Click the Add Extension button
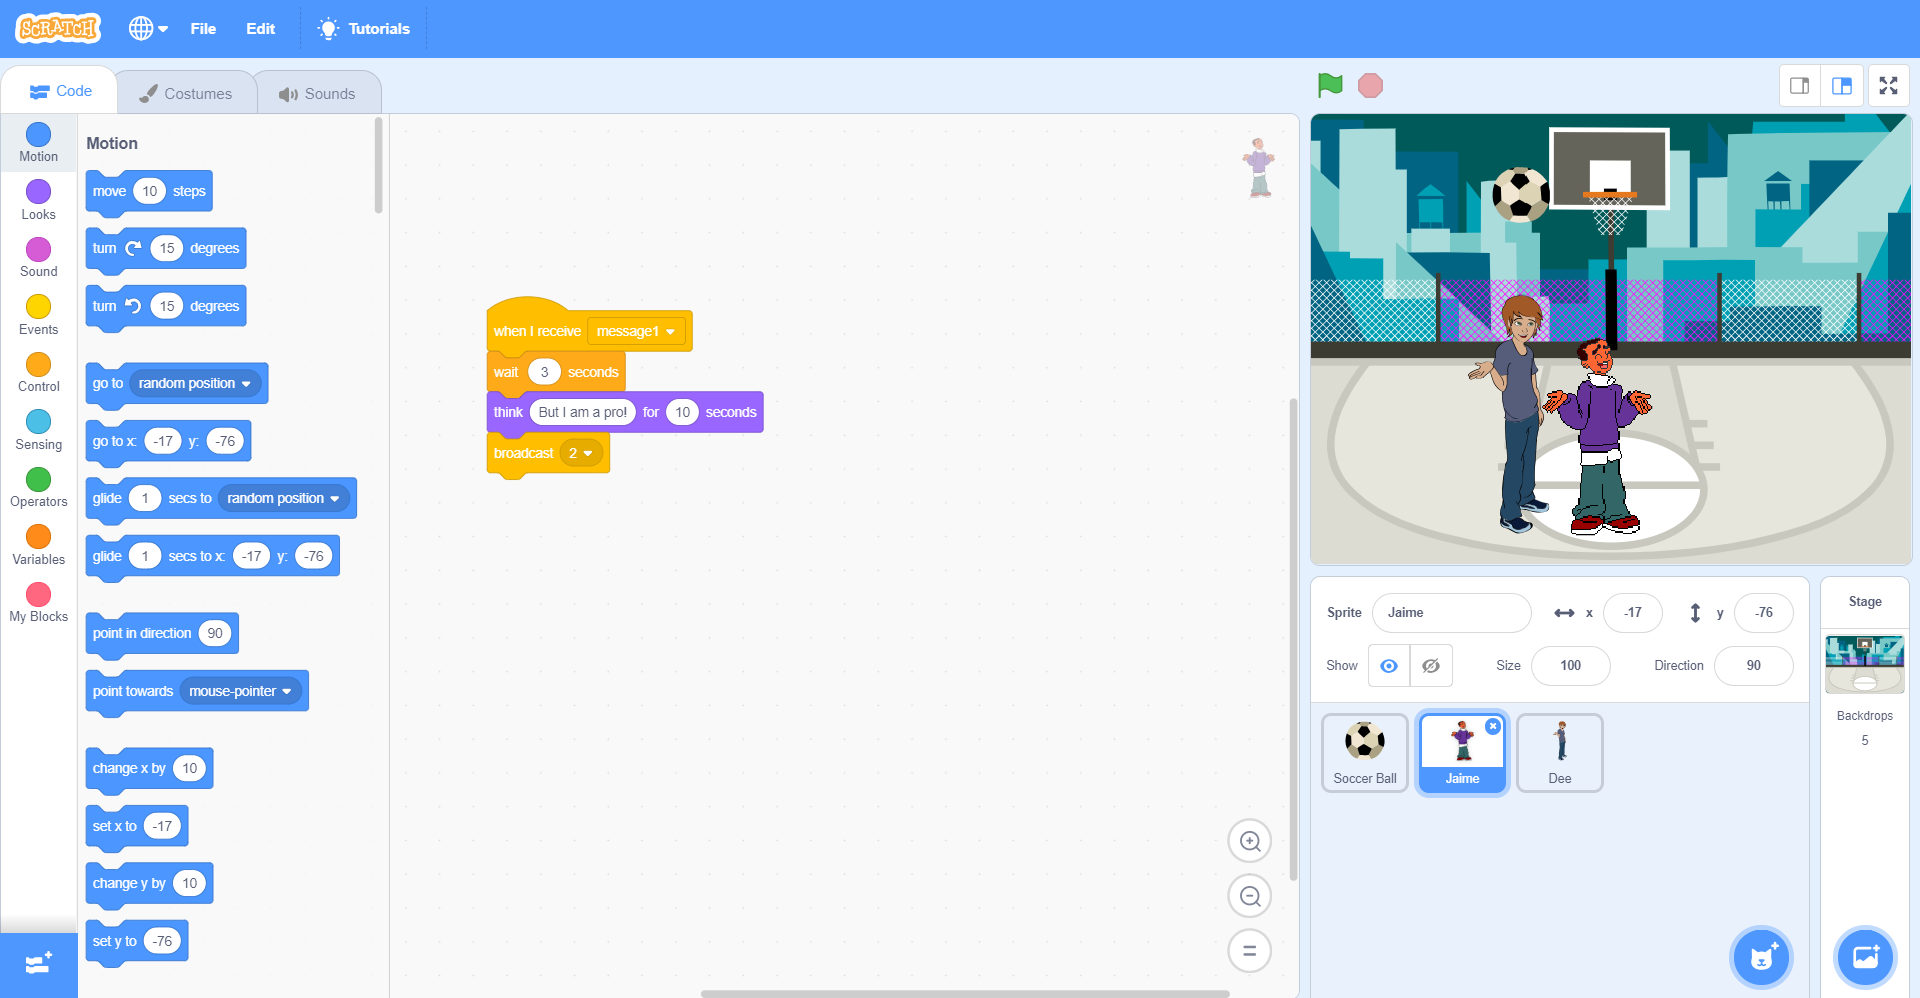 coord(39,964)
